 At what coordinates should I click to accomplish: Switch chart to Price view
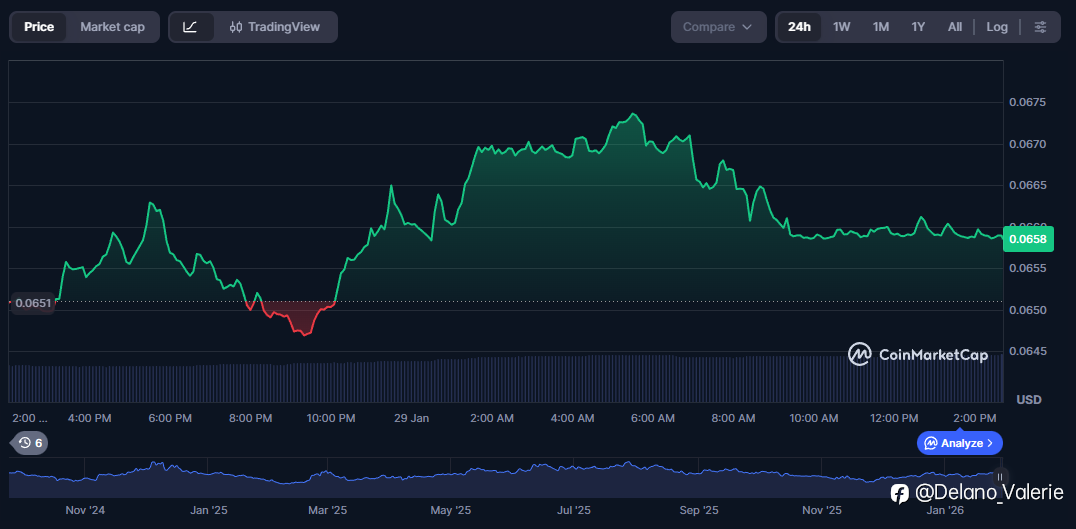(39, 27)
